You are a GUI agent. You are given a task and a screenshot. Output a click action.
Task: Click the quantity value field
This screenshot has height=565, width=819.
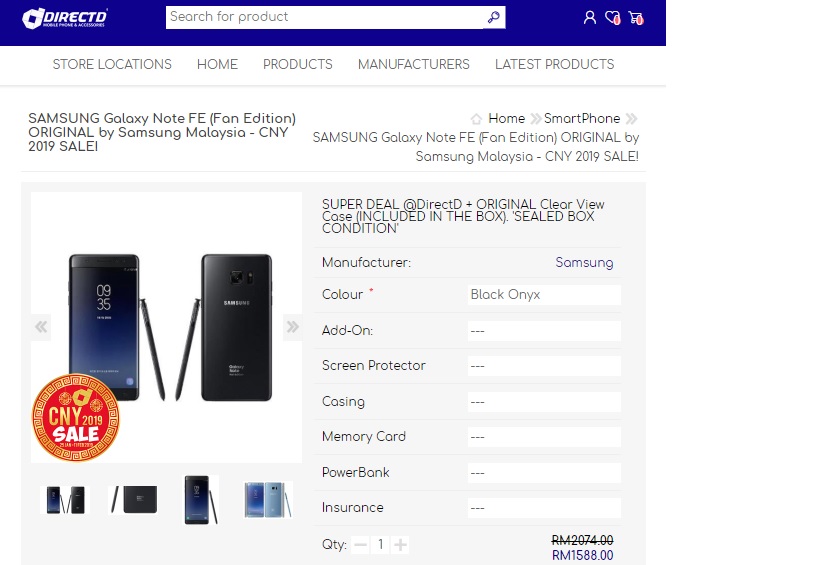[x=380, y=545]
